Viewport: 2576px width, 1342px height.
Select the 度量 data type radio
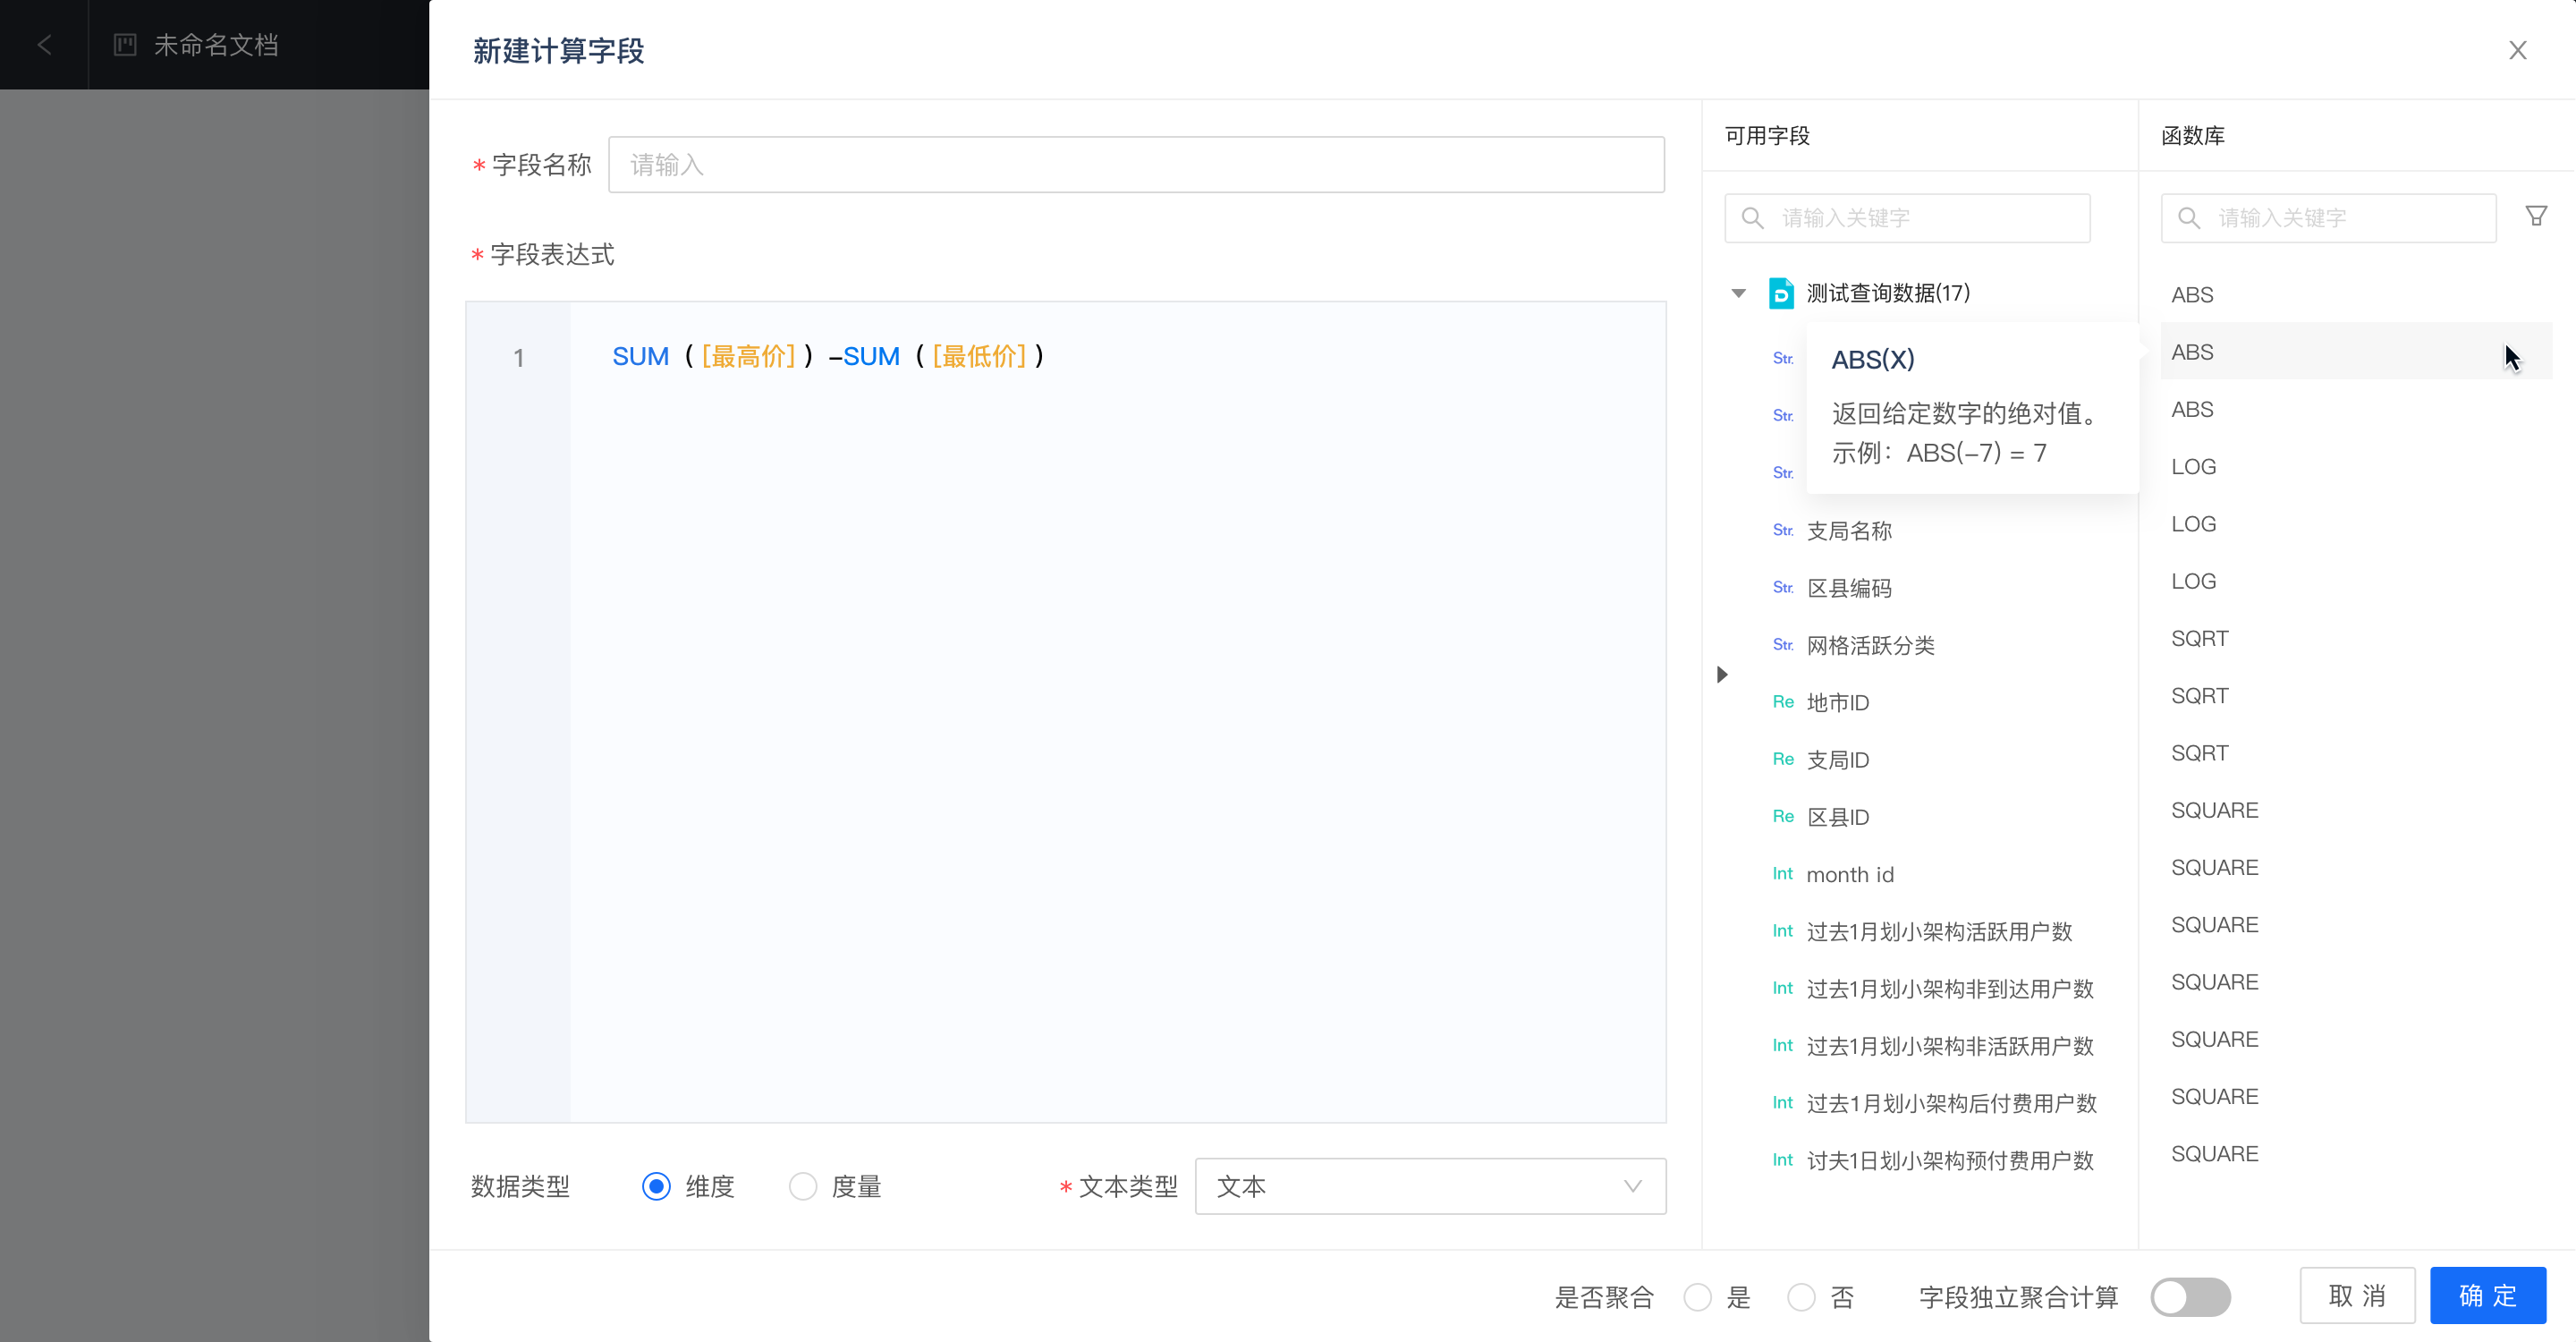[803, 1186]
